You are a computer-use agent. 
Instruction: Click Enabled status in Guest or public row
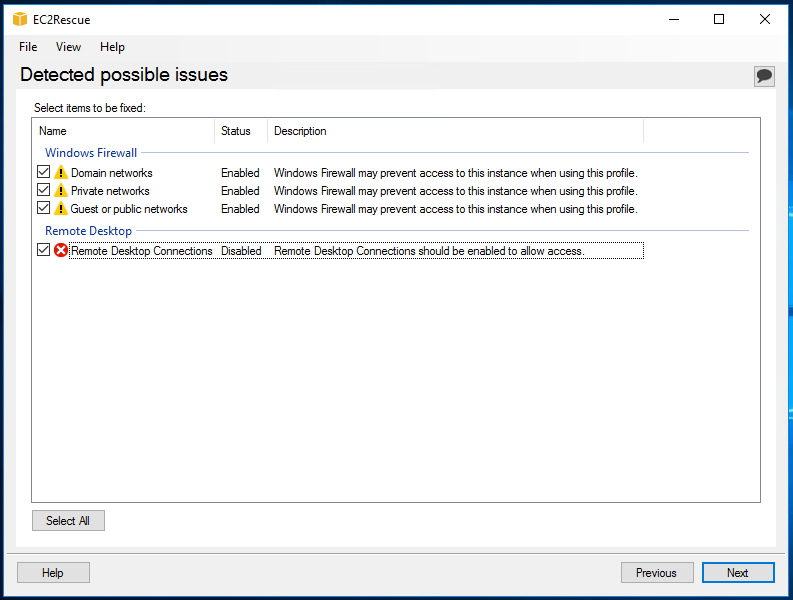click(x=240, y=209)
